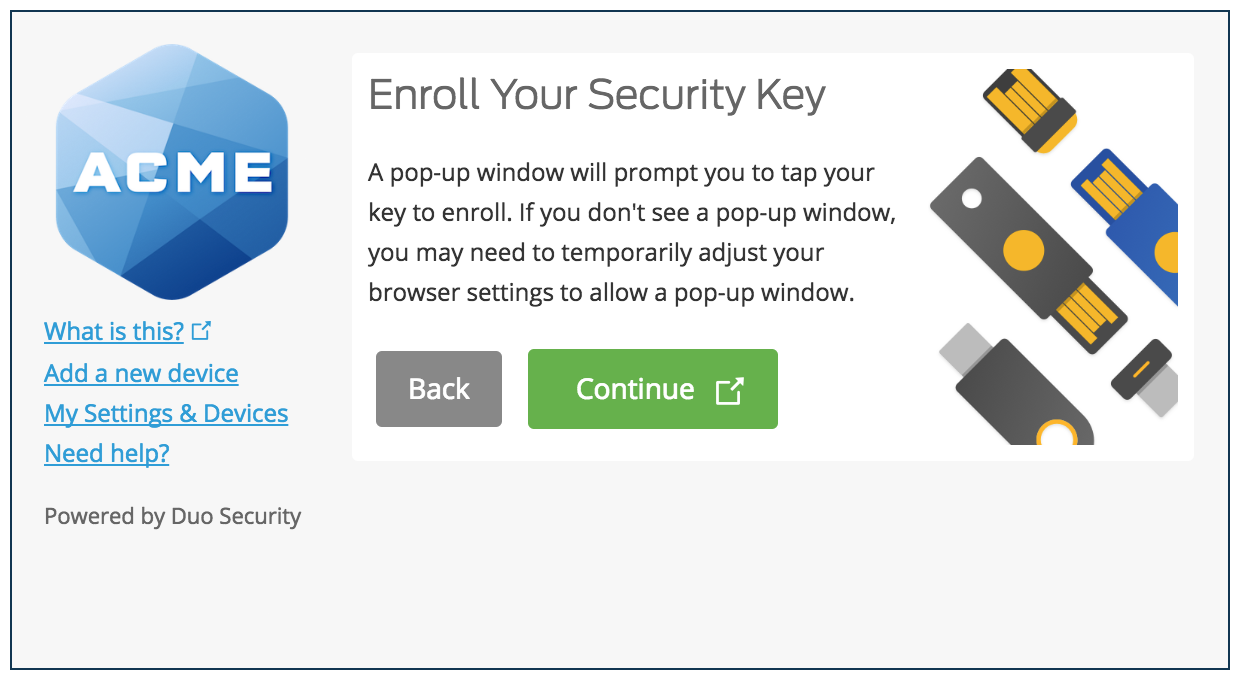Image resolution: width=1240 pixels, height=680 pixels.
Task: Click white keyring hole on black key
Action: coord(971,199)
